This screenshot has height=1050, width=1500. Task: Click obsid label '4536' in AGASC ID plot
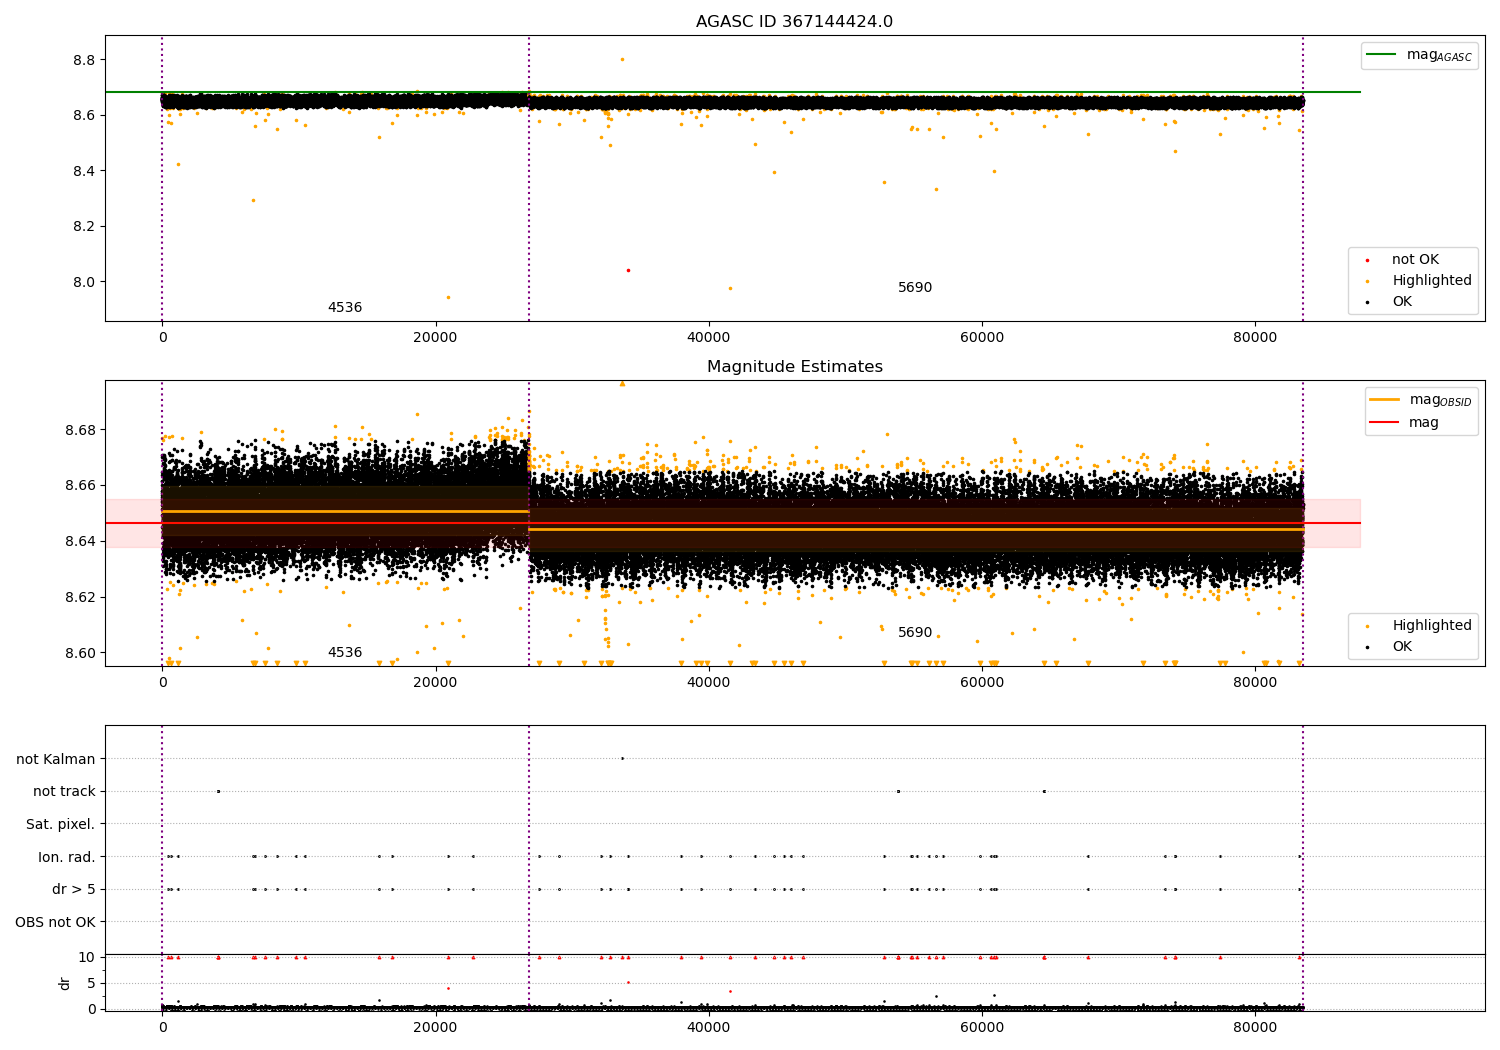(345, 308)
